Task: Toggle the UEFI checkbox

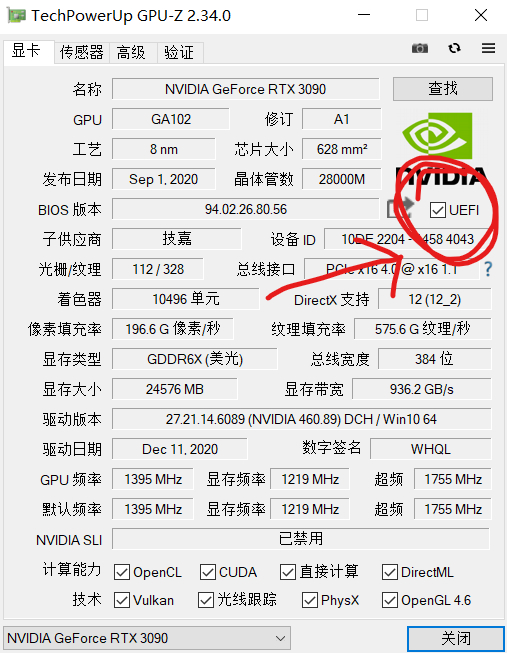Action: point(437,210)
